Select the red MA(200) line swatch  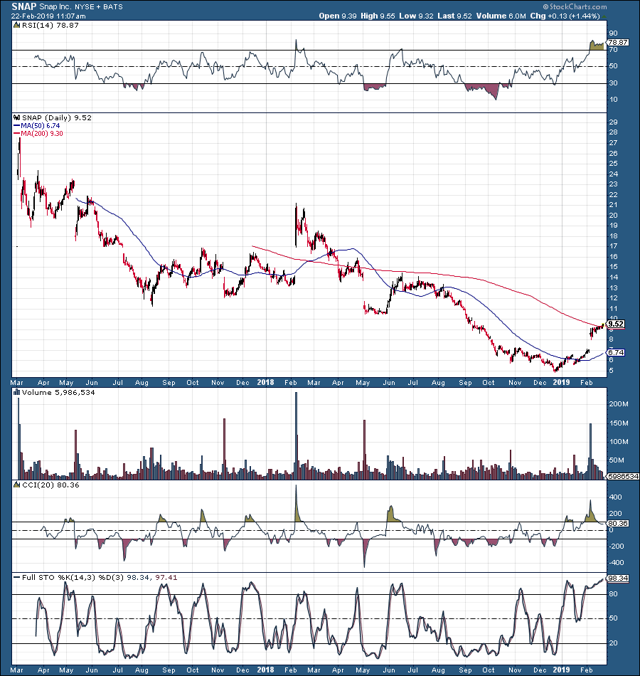click(17, 134)
